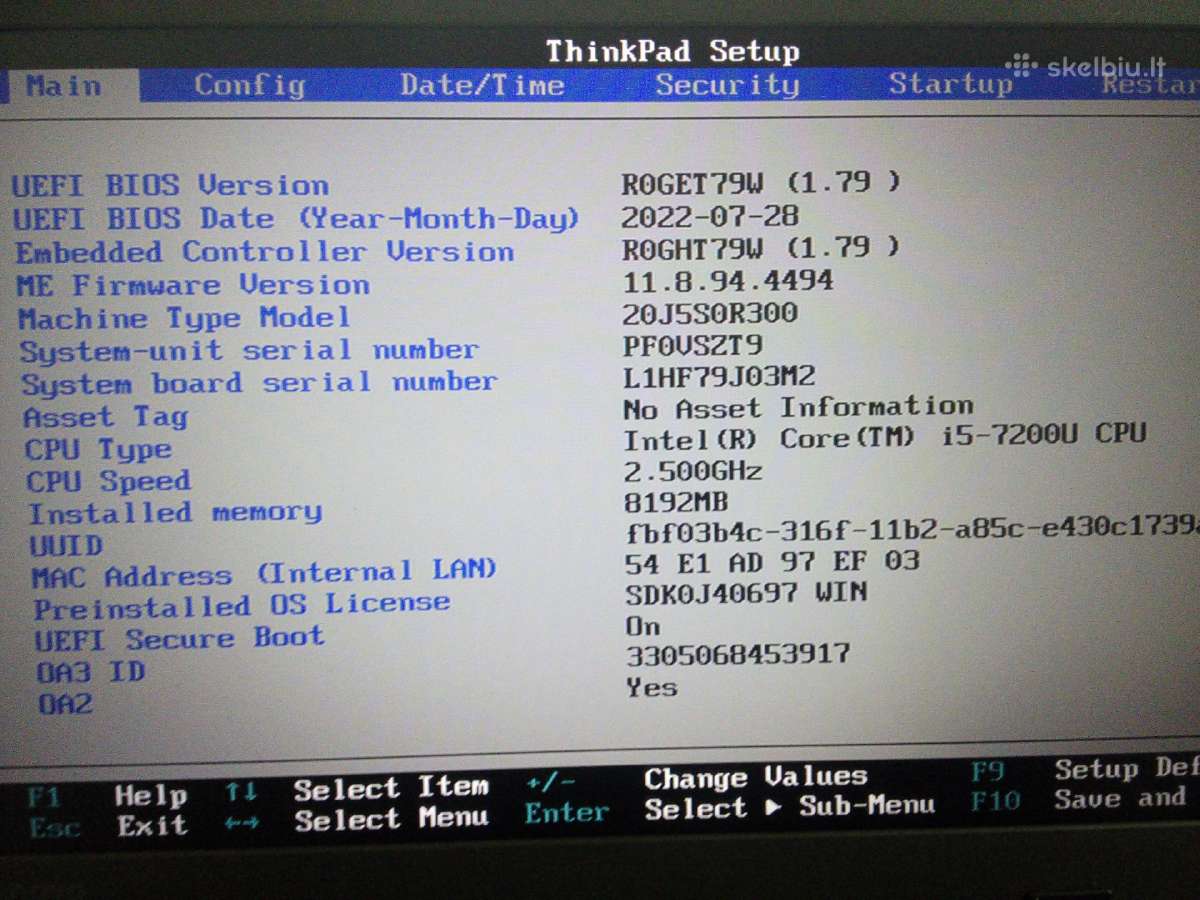Select the UUID label
The height and width of the screenshot is (900, 1200).
pos(67,546)
